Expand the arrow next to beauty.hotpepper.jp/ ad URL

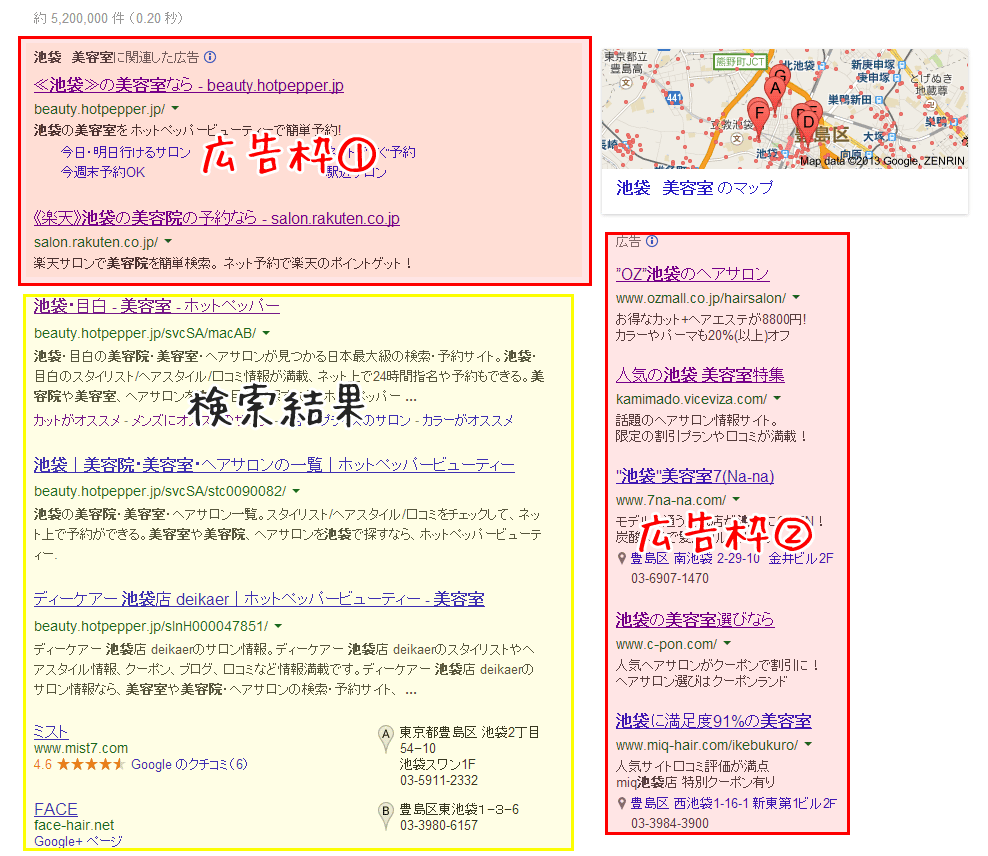click(175, 108)
